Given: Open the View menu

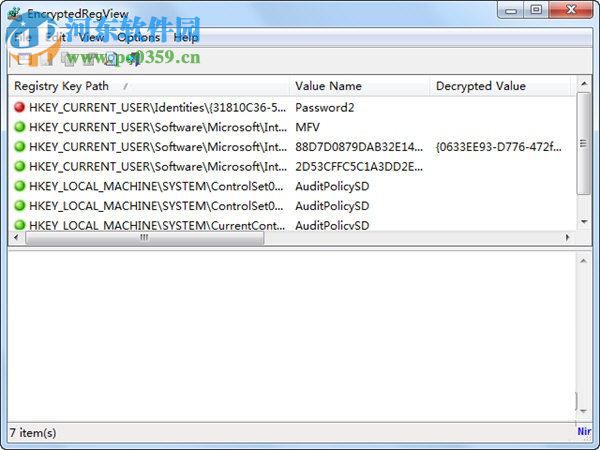Looking at the screenshot, I should pos(91,38).
